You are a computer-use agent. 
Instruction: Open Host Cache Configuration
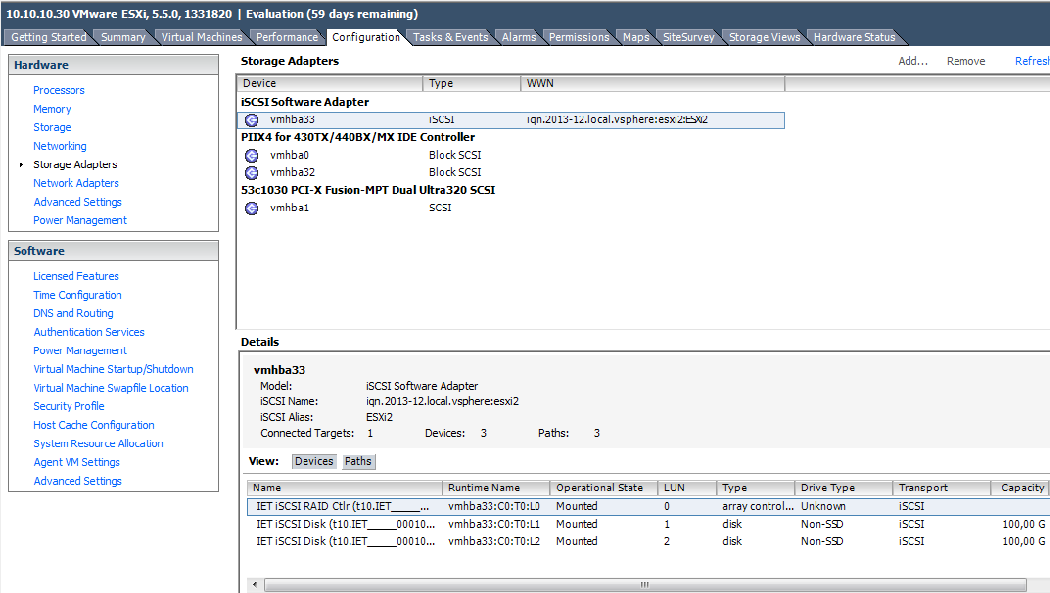(x=94, y=425)
